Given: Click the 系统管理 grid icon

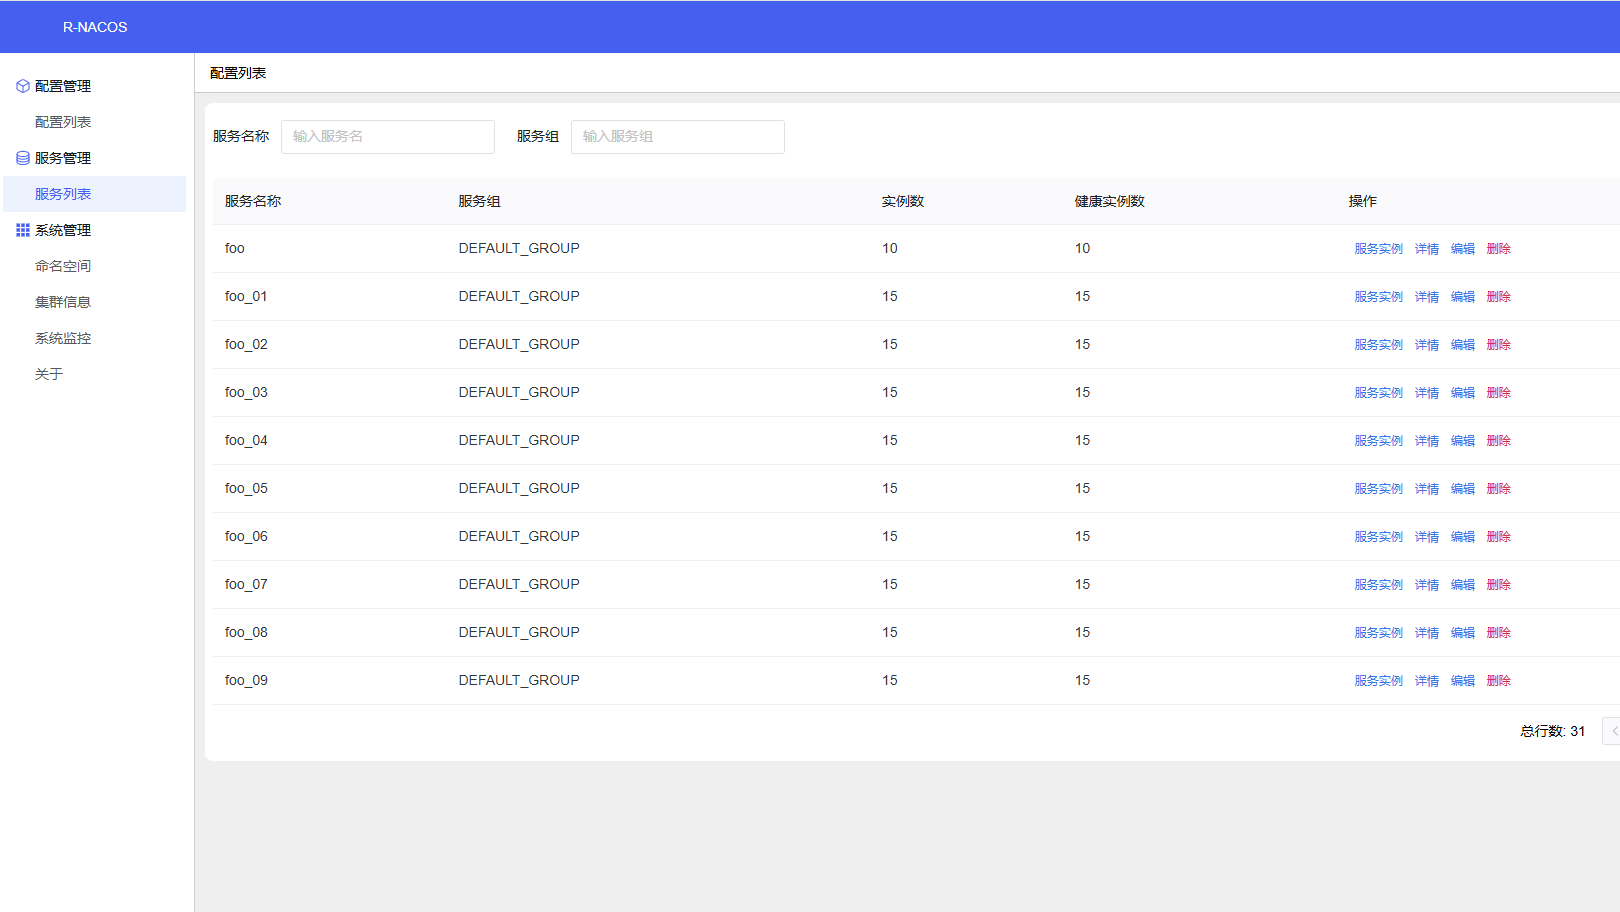Looking at the screenshot, I should tap(23, 230).
